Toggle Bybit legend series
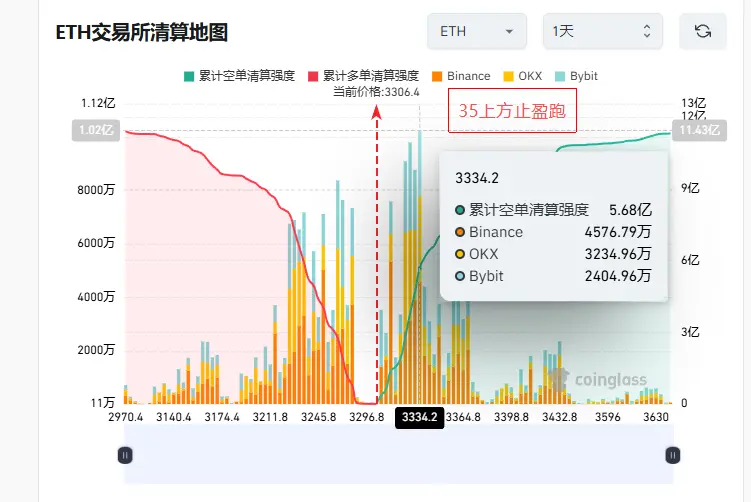This screenshot has height=502, width=751. click(x=576, y=76)
